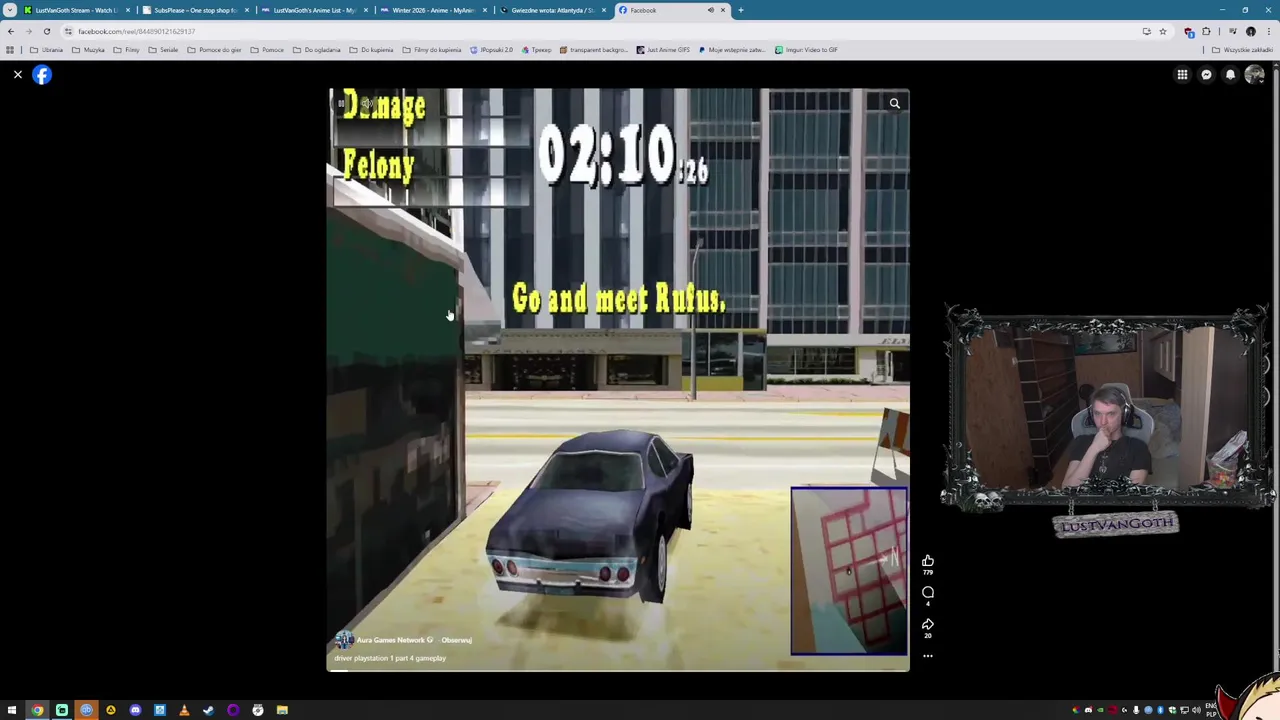Click the Chrome taskbar icon
Image resolution: width=1280 pixels, height=720 pixels.
[37, 710]
